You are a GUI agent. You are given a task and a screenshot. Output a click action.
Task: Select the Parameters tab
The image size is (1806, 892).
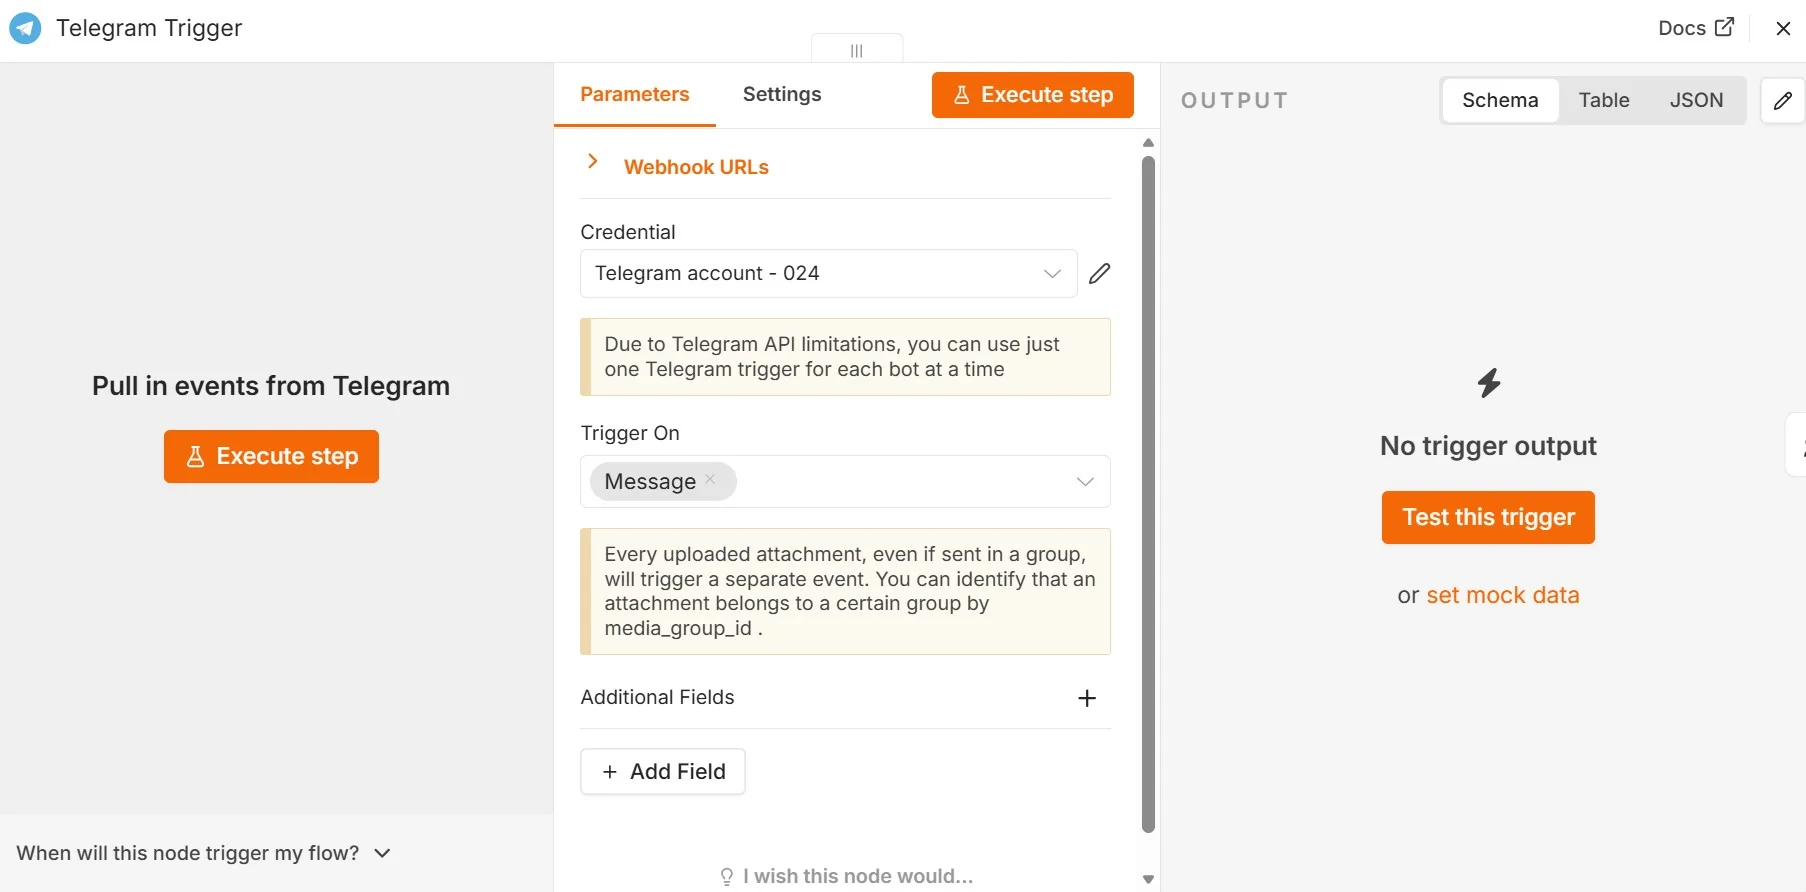click(635, 94)
